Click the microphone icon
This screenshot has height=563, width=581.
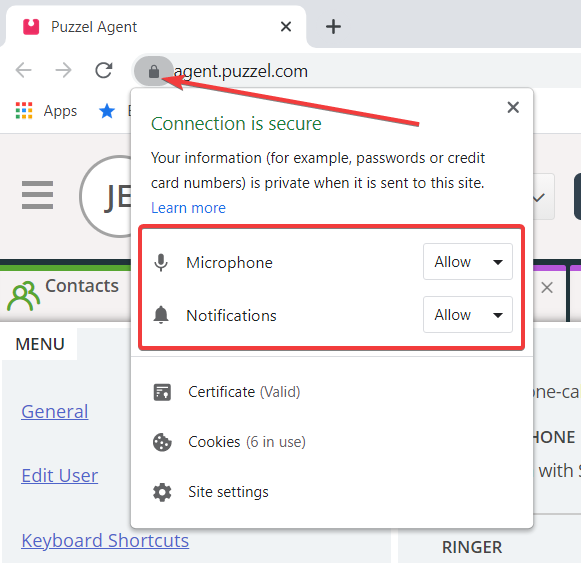pyautogui.click(x=161, y=262)
